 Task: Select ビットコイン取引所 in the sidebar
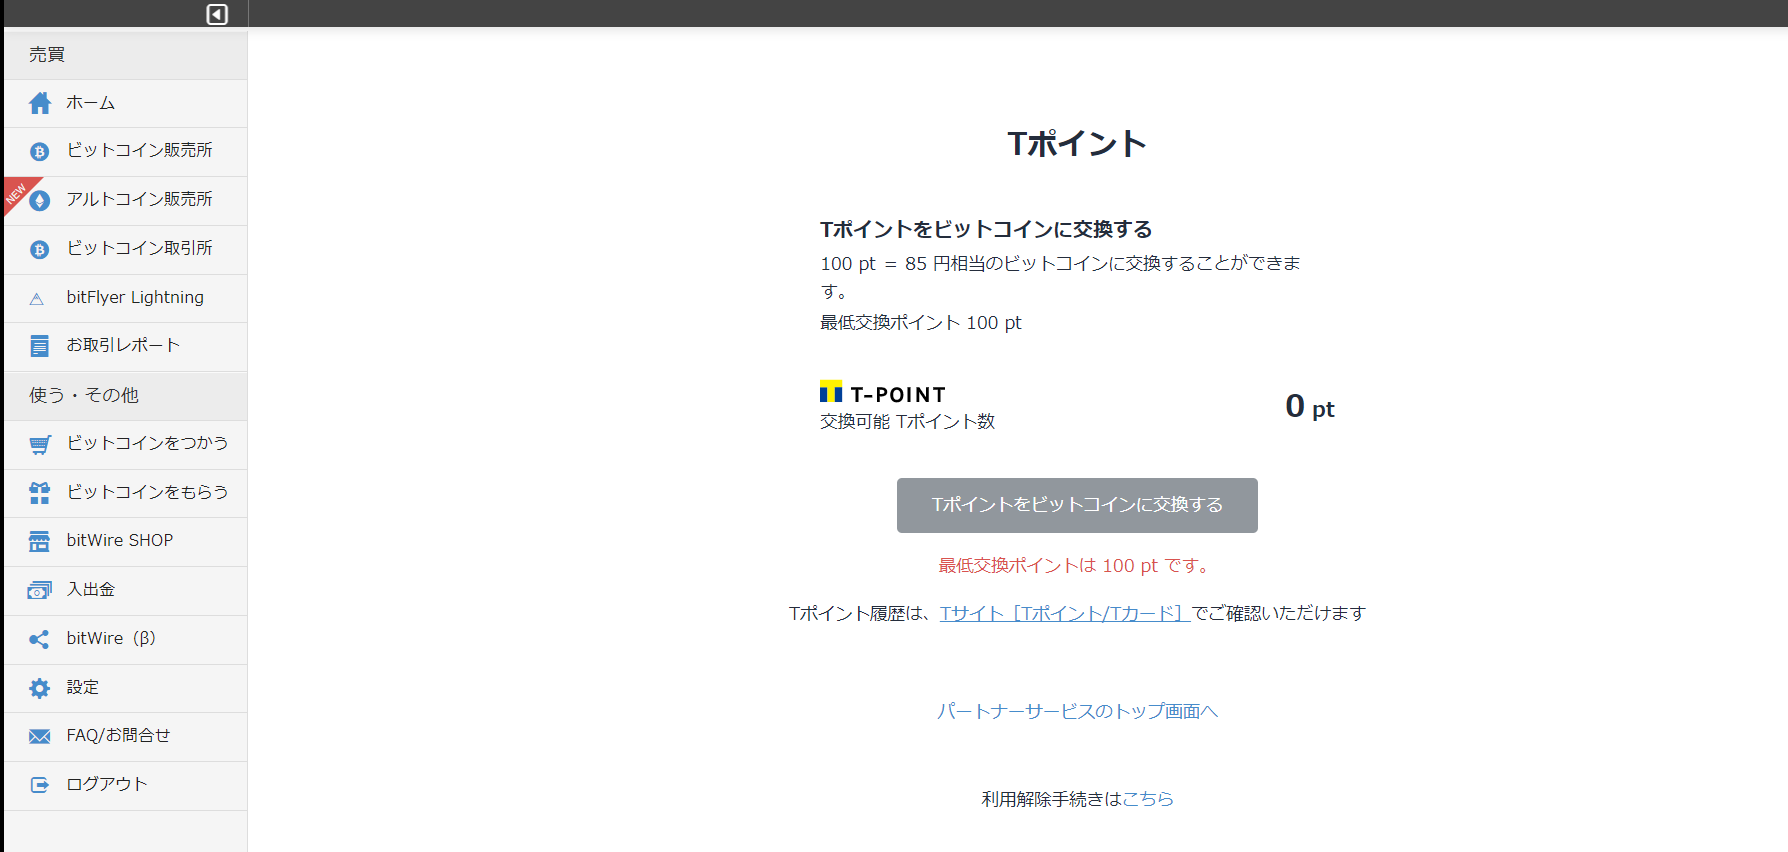[x=126, y=249]
